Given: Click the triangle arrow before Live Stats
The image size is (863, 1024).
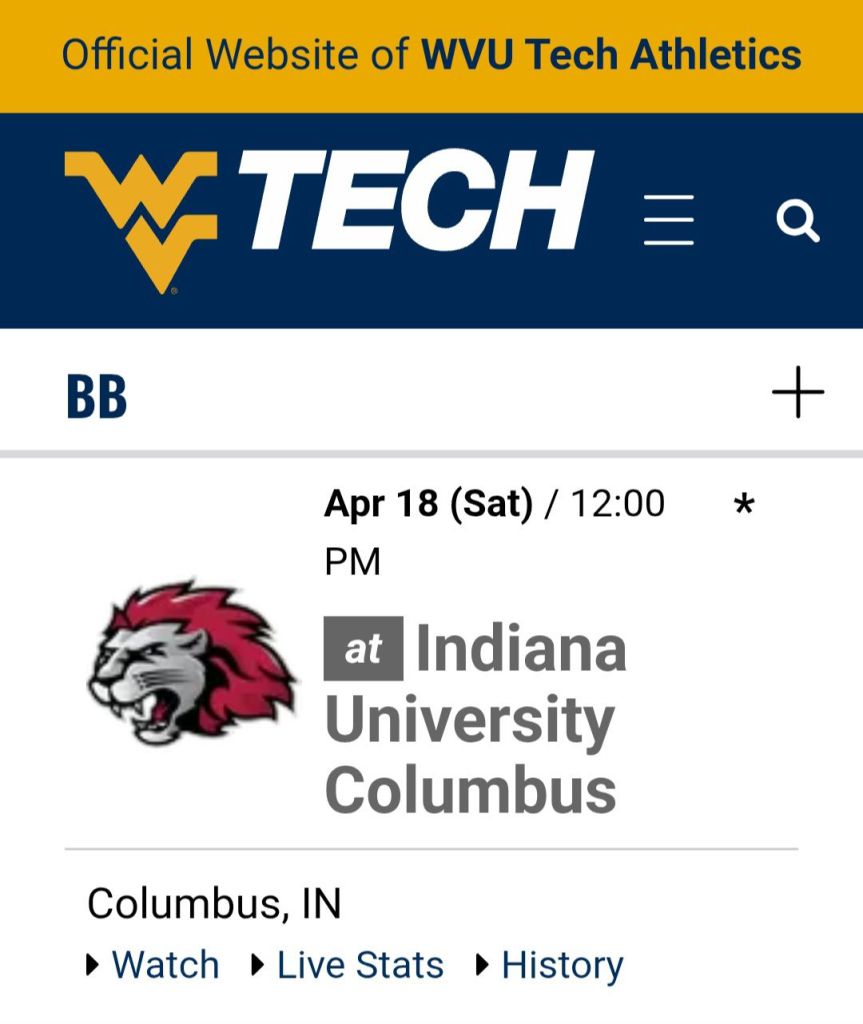Looking at the screenshot, I should coord(258,965).
